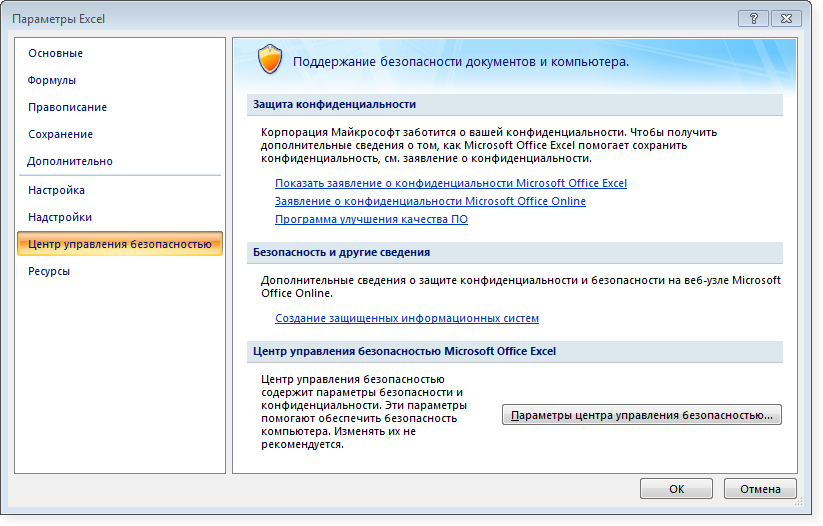Select the Формулы category

[x=51, y=80]
